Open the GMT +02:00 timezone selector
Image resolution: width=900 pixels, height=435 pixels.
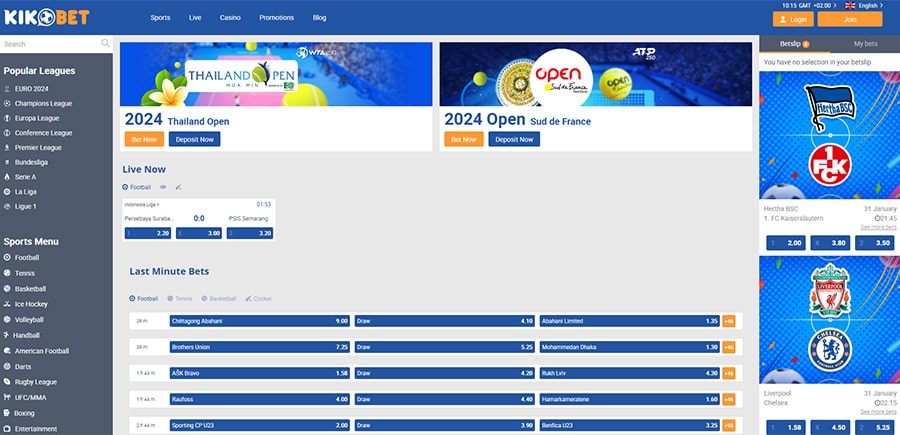pos(809,5)
